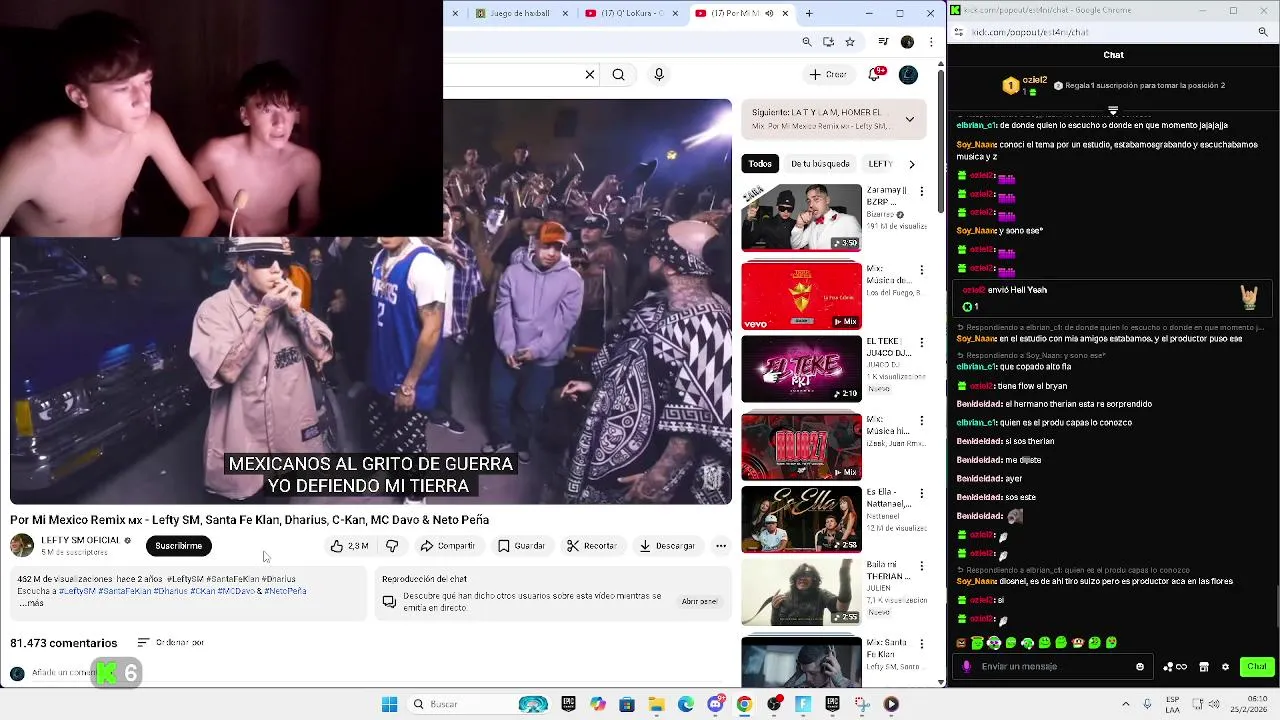This screenshot has height=720, width=1280.
Task: Open the Kick shop storefront icon
Action: tap(1204, 667)
